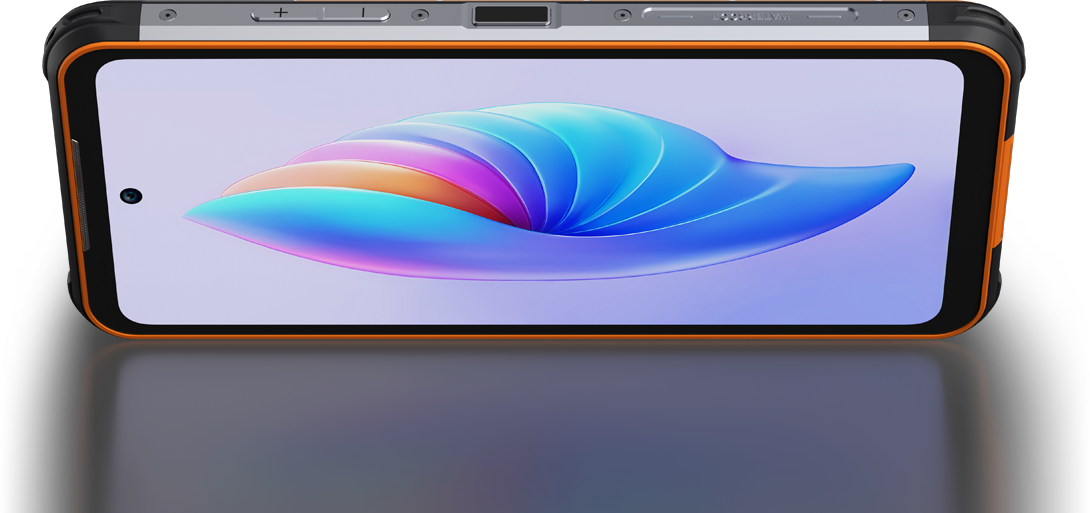
Task: Click the screw left of volume buttons
Action: click(x=168, y=15)
